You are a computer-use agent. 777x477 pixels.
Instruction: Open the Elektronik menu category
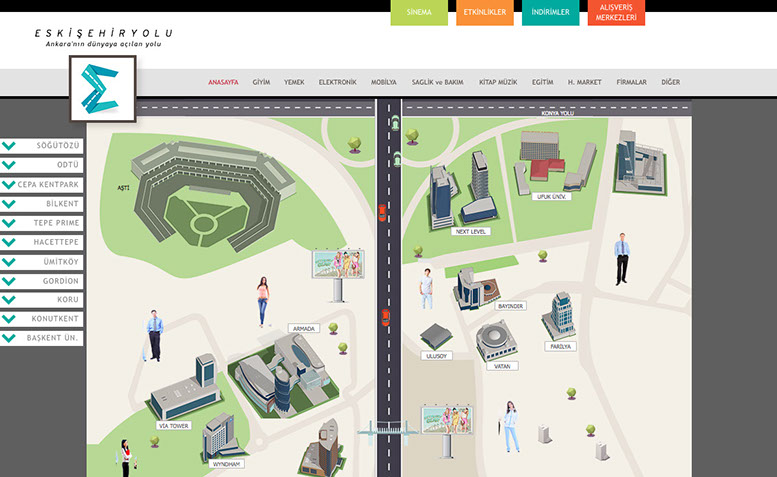tap(337, 82)
